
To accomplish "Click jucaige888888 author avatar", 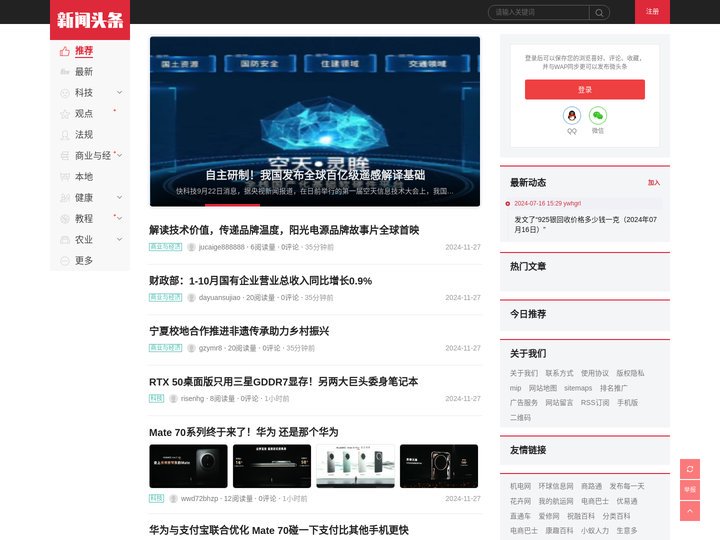I will click(191, 247).
